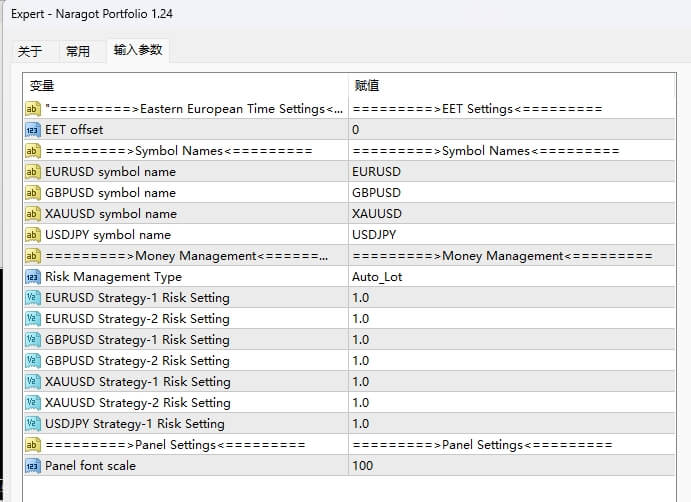Click the icon beside GBPUSD symbol name

pos(33,193)
